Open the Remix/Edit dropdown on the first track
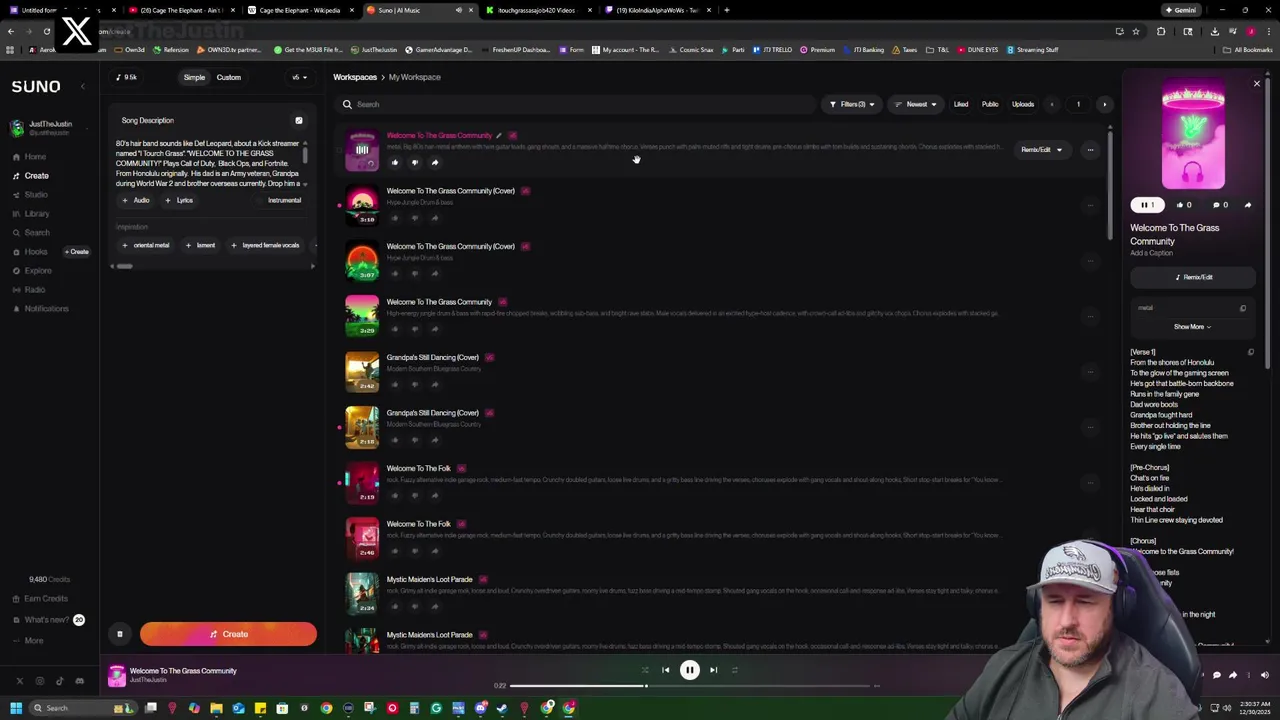Screen dimensions: 1280x720 click(1041, 150)
